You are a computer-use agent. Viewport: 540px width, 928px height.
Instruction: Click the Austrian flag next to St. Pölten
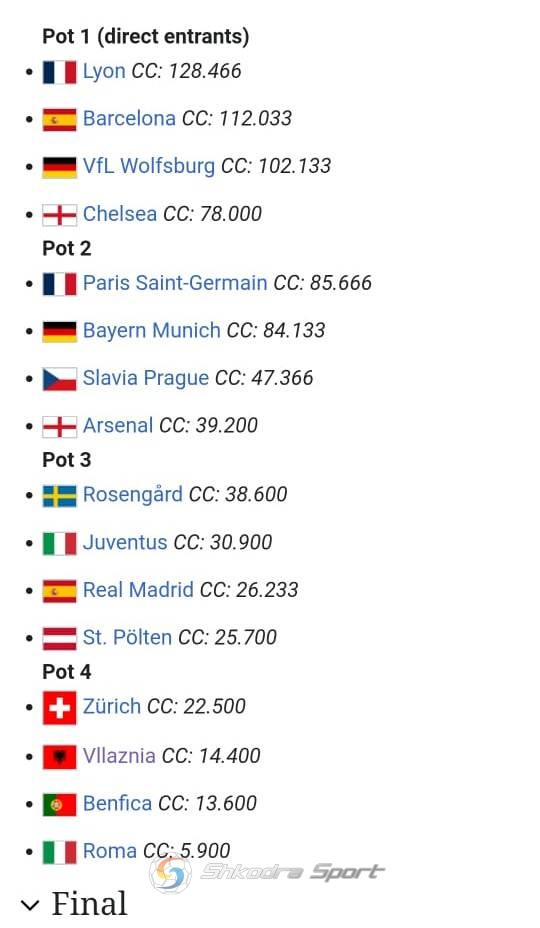pyautogui.click(x=59, y=639)
